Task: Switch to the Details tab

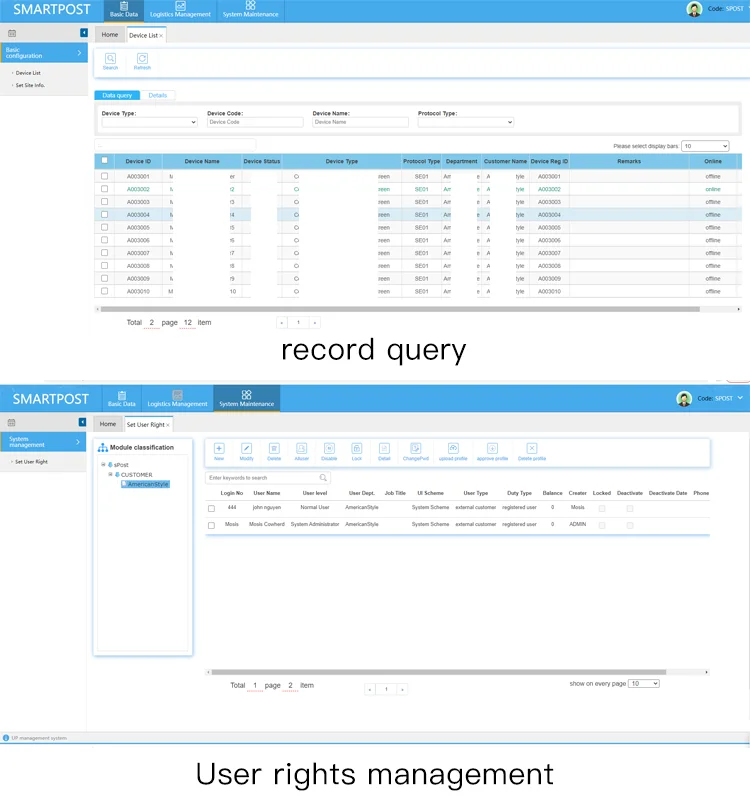Action: click(158, 95)
